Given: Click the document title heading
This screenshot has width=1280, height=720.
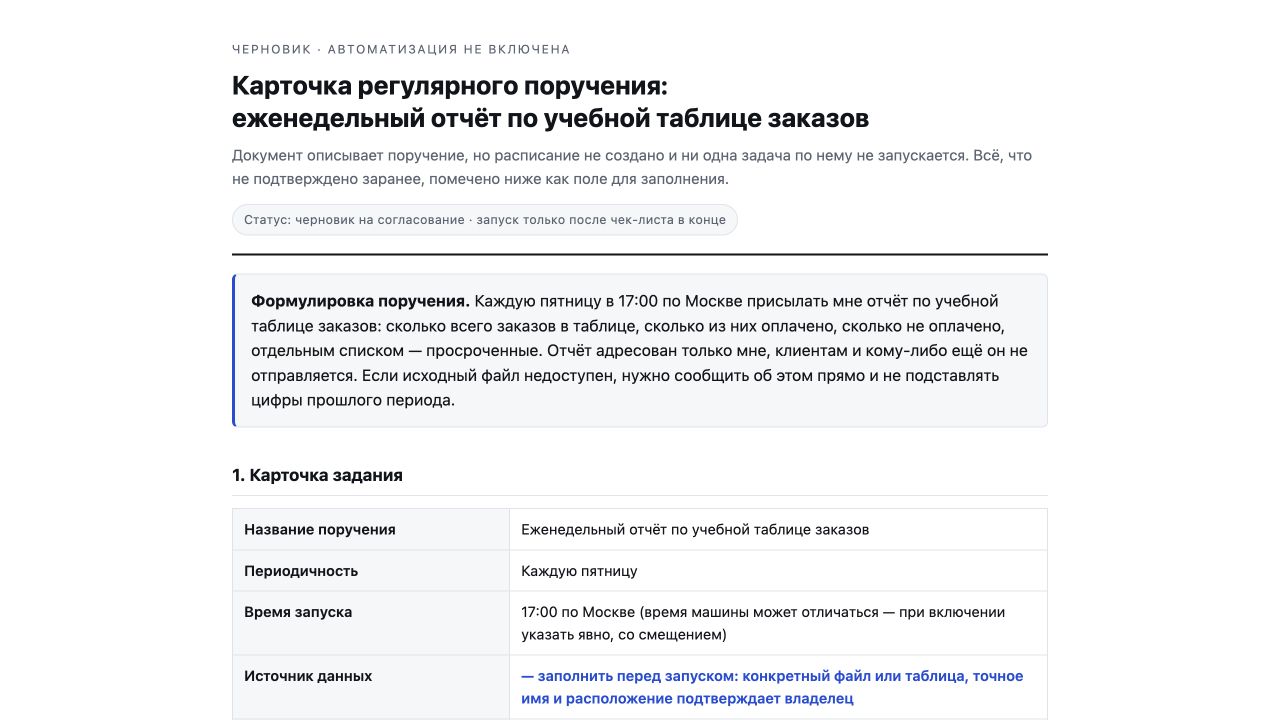Looking at the screenshot, I should pyautogui.click(x=550, y=102).
